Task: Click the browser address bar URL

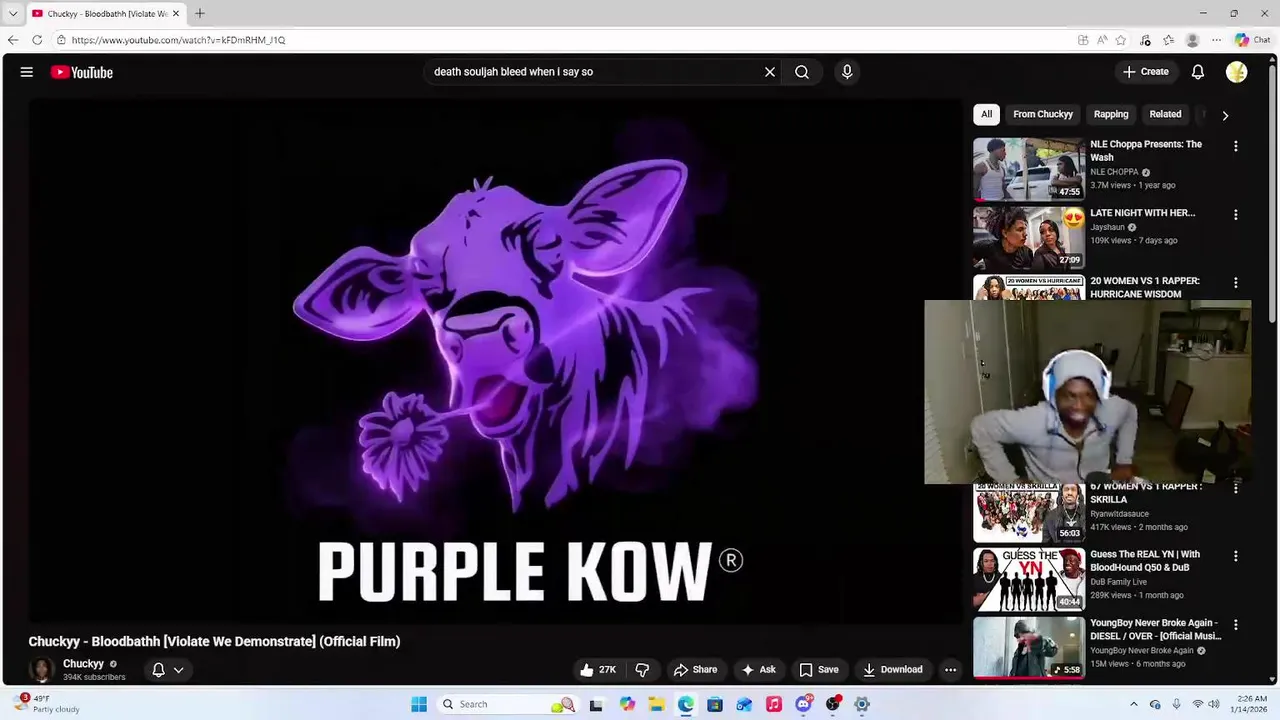Action: point(178,40)
